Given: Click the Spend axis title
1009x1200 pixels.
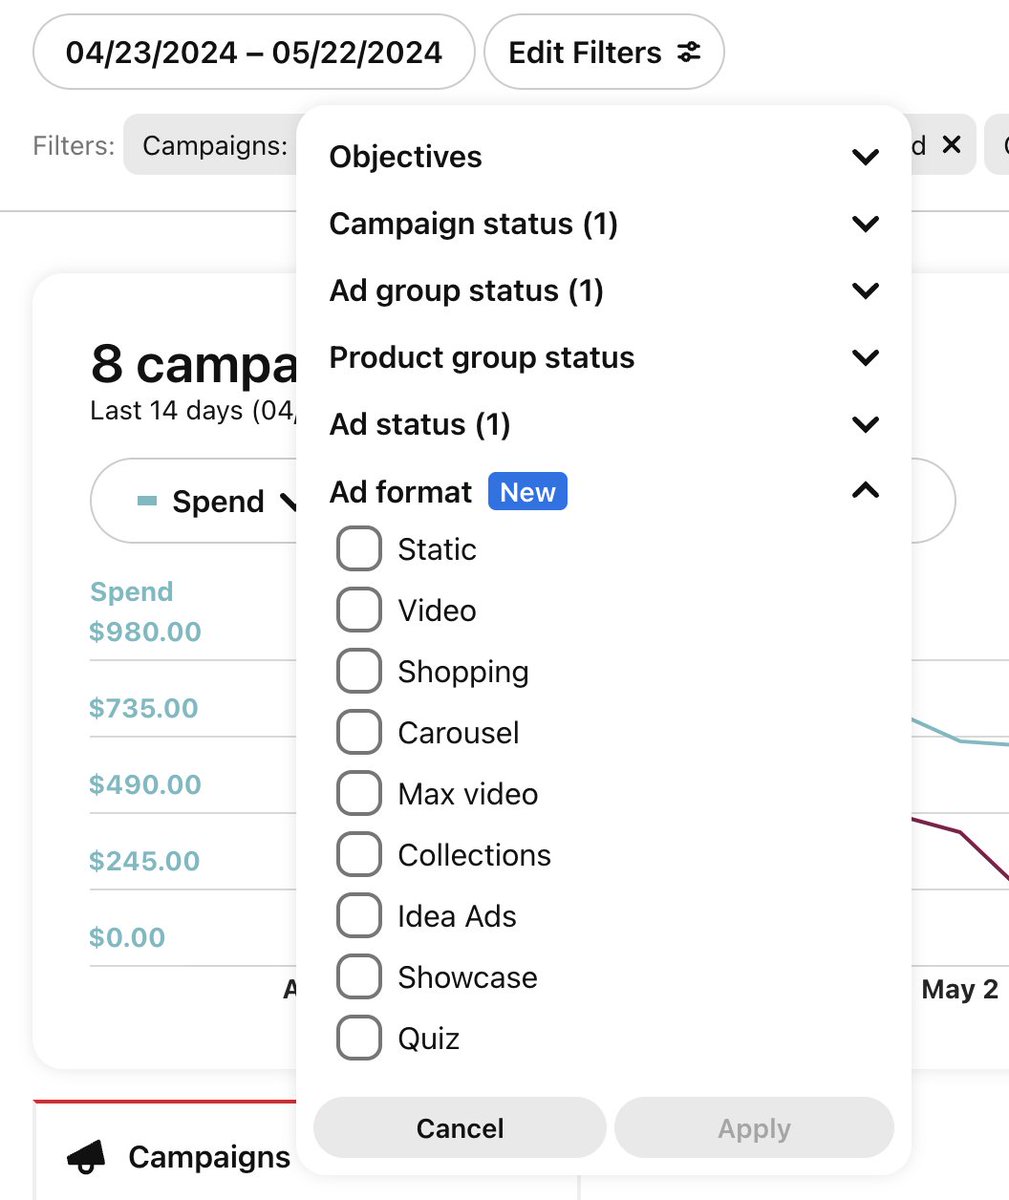Looking at the screenshot, I should pyautogui.click(x=132, y=591).
